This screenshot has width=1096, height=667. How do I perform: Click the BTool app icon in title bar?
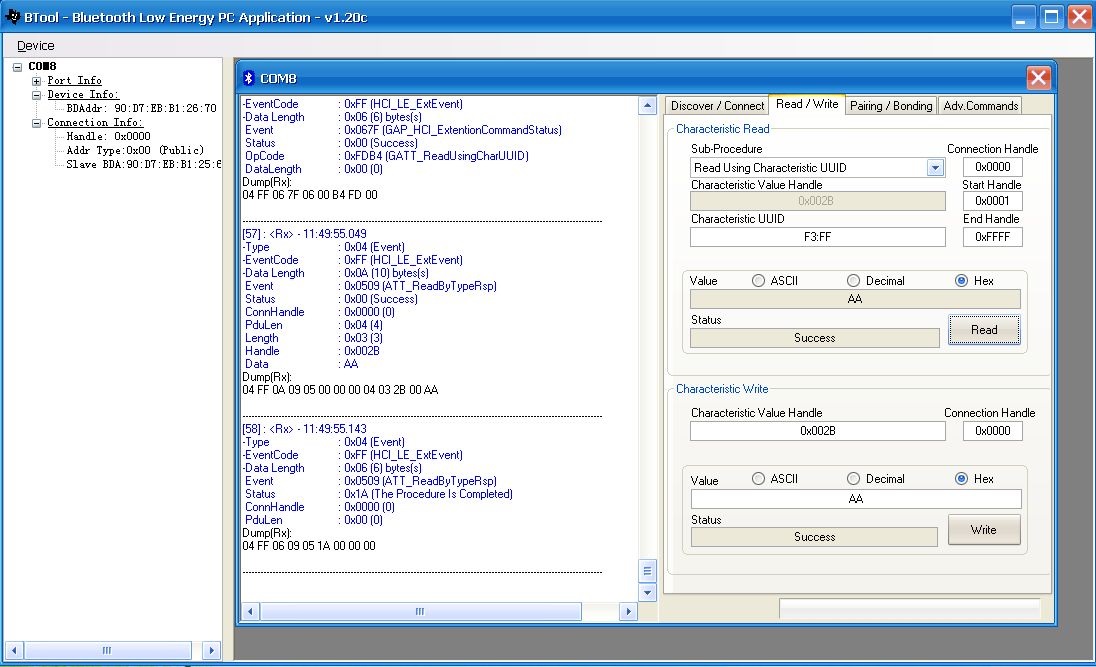click(x=12, y=16)
